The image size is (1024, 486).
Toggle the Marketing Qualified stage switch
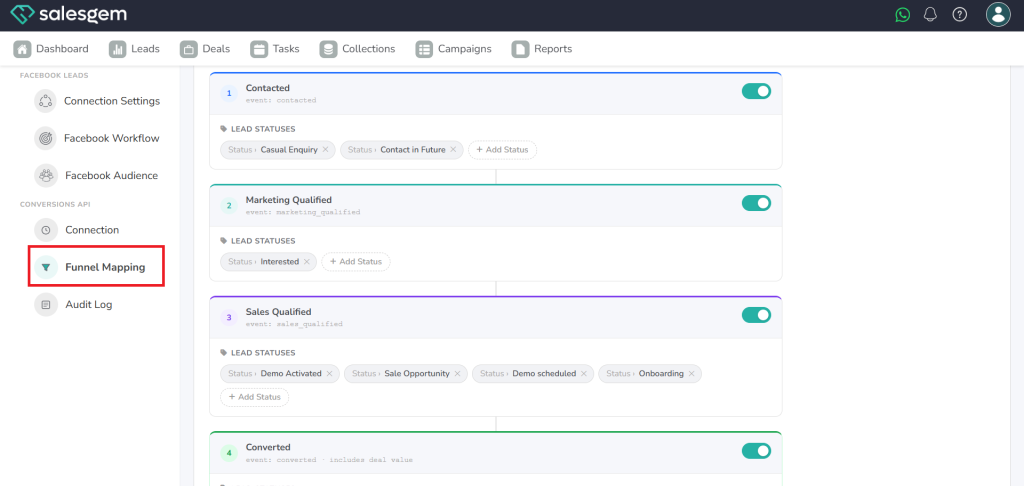coord(756,203)
